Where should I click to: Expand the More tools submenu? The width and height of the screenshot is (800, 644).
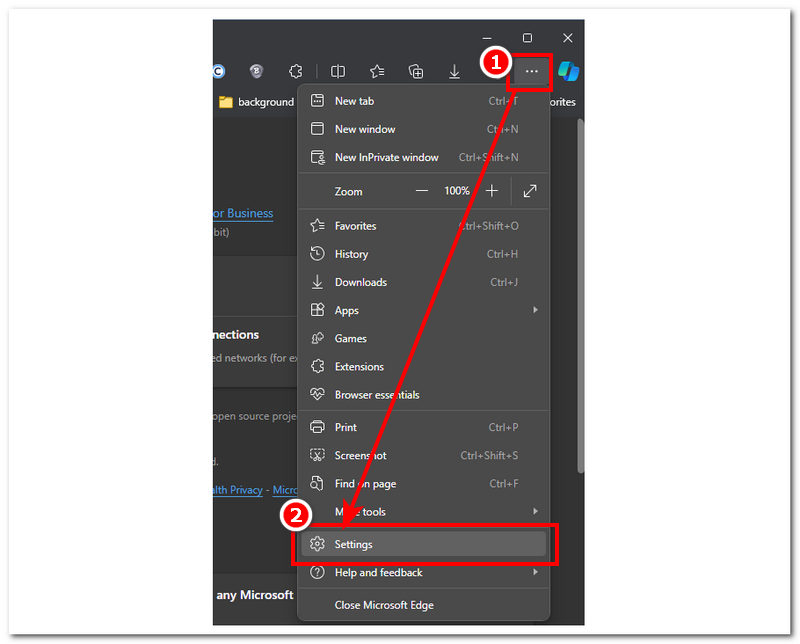423,511
